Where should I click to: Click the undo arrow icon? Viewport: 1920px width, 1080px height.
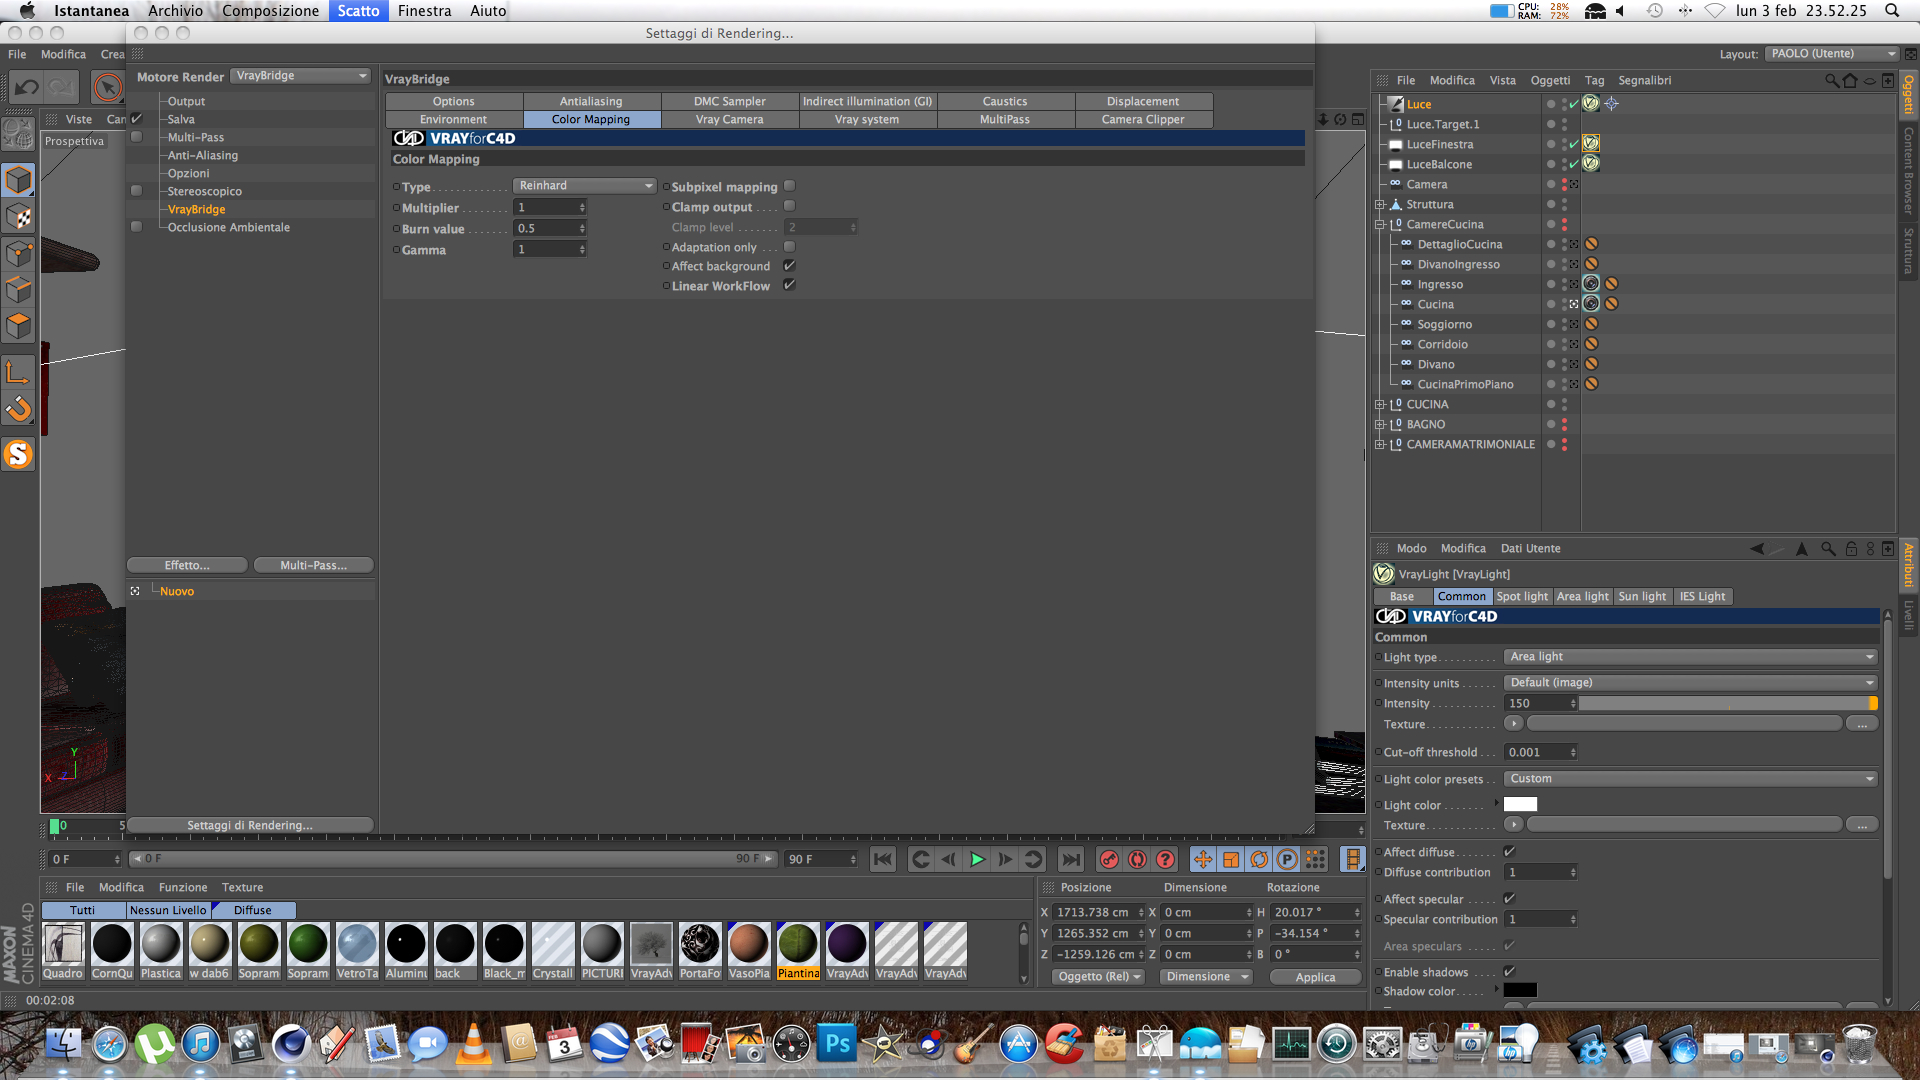(x=27, y=88)
